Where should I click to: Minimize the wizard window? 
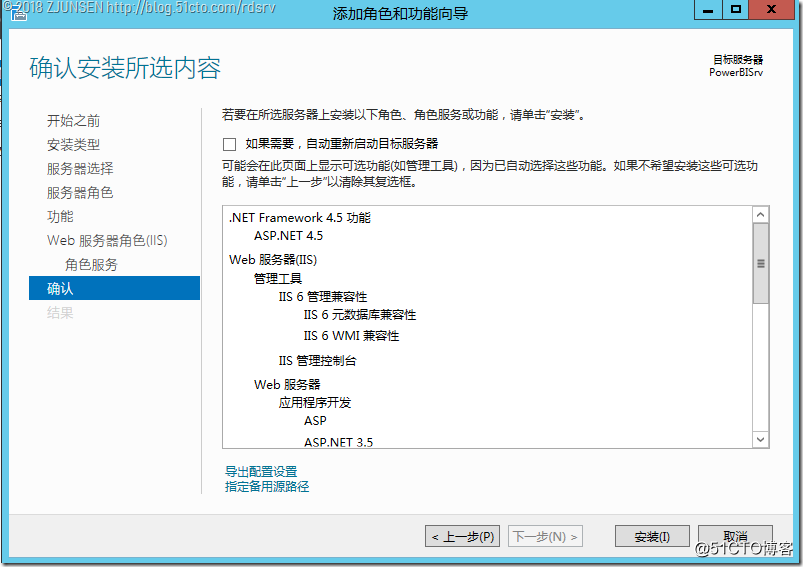(x=708, y=10)
